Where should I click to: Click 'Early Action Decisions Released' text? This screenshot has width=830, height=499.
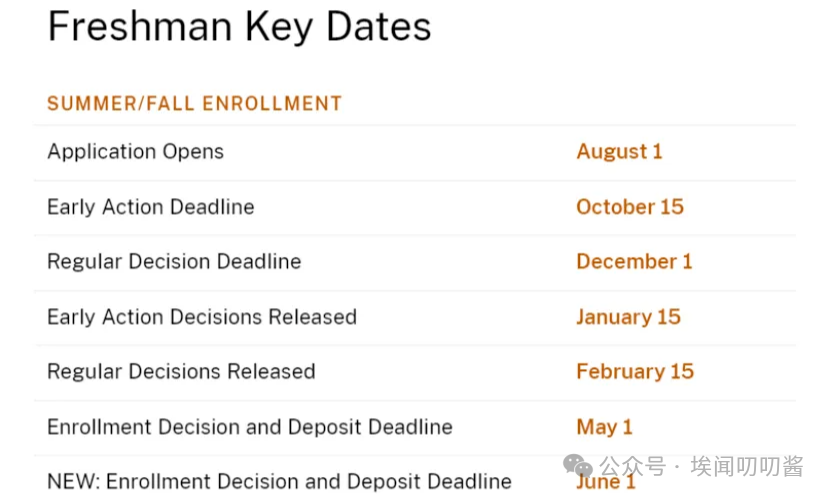(x=201, y=317)
